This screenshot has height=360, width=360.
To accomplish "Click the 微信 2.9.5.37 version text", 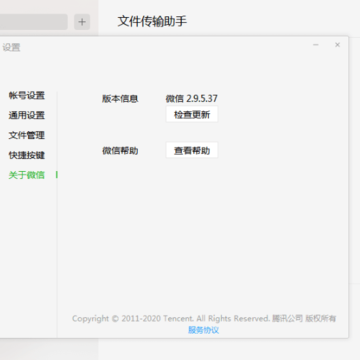I will pyautogui.click(x=192, y=99).
